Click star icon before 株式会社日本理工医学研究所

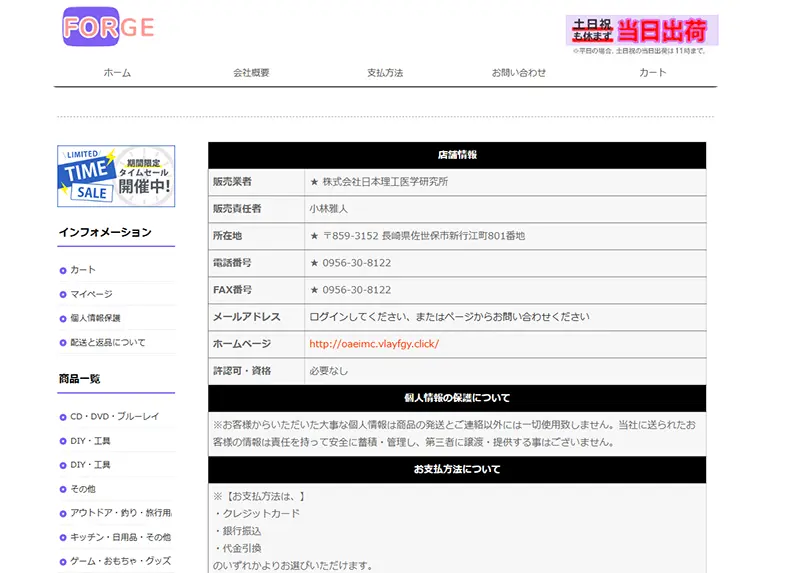point(314,182)
